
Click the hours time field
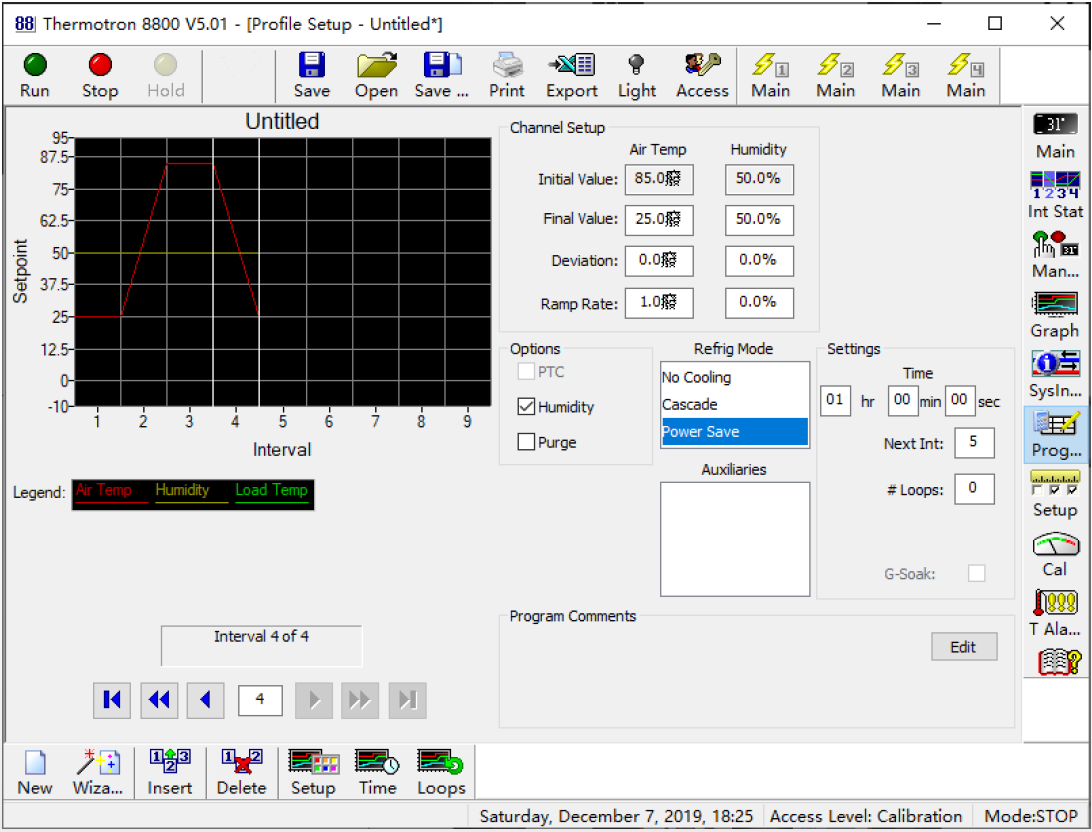835,400
